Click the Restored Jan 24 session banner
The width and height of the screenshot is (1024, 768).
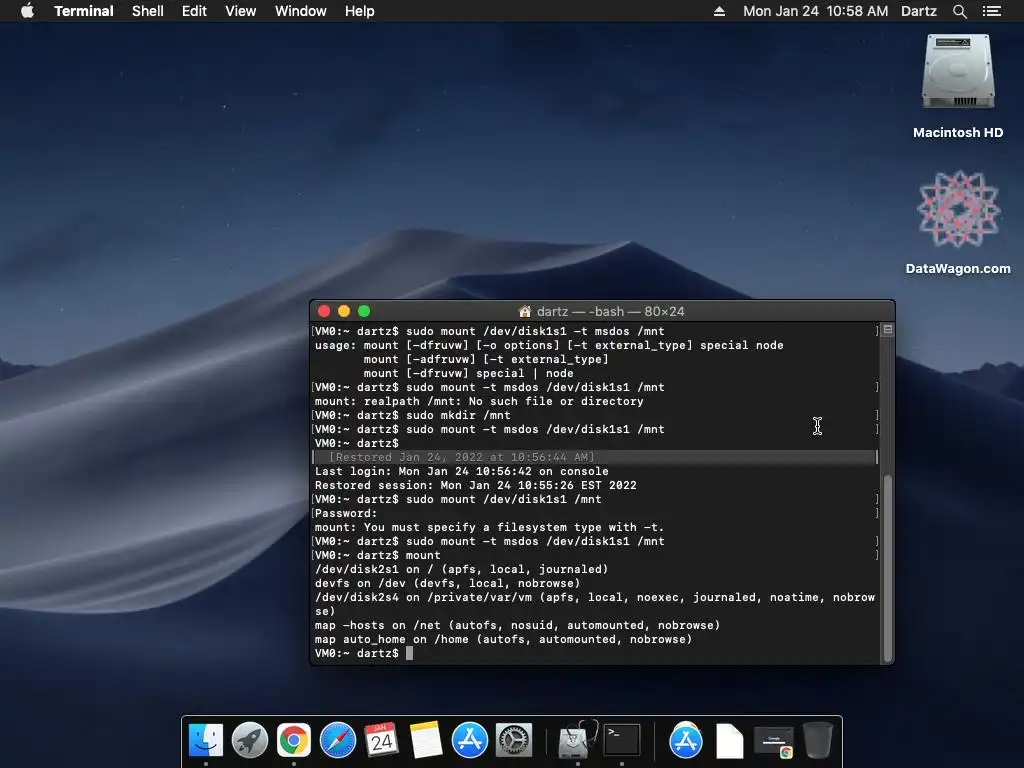tap(594, 457)
